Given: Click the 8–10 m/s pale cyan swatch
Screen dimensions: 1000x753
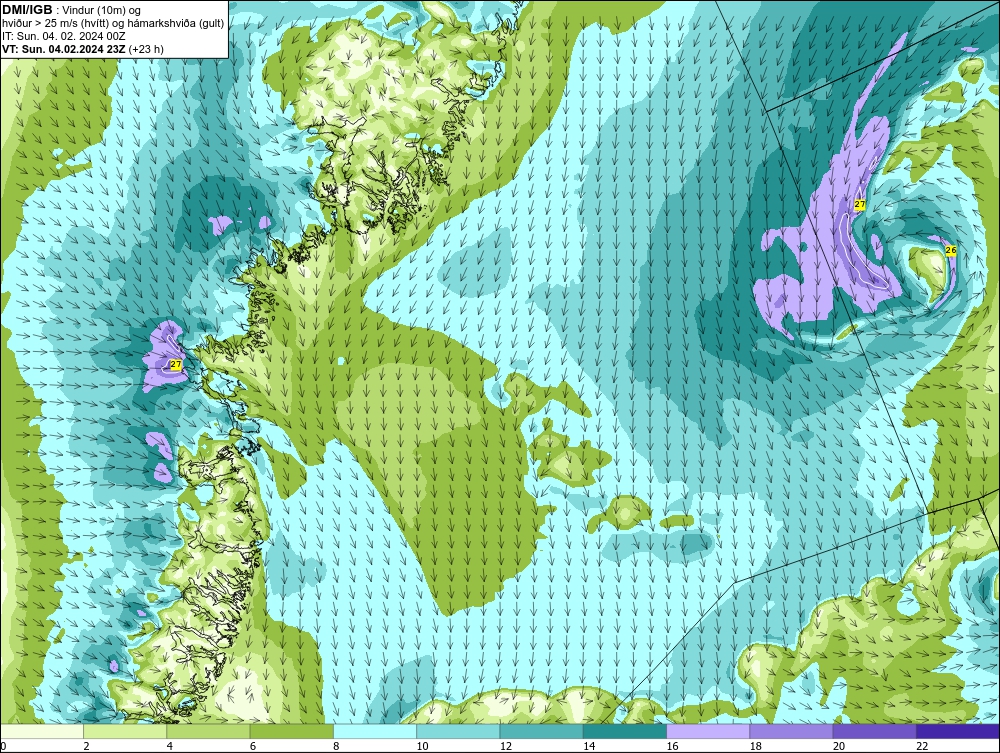Looking at the screenshot, I should click(375, 731).
